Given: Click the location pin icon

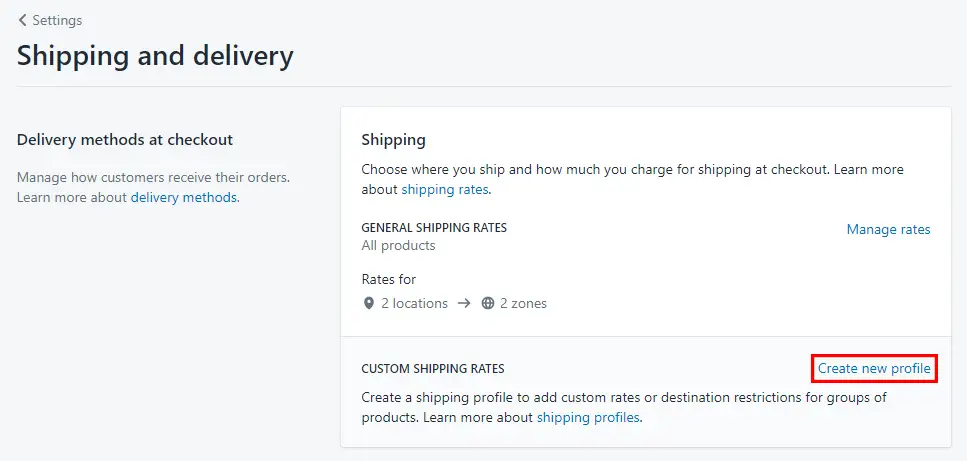Looking at the screenshot, I should [369, 303].
